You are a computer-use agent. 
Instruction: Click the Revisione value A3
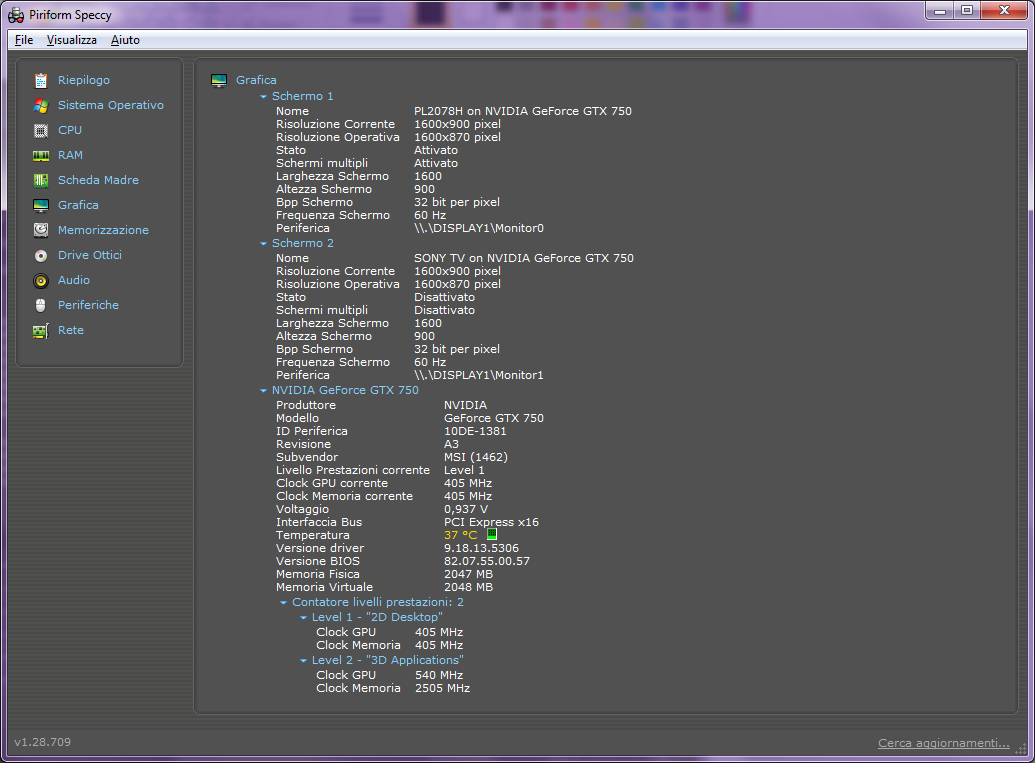451,444
